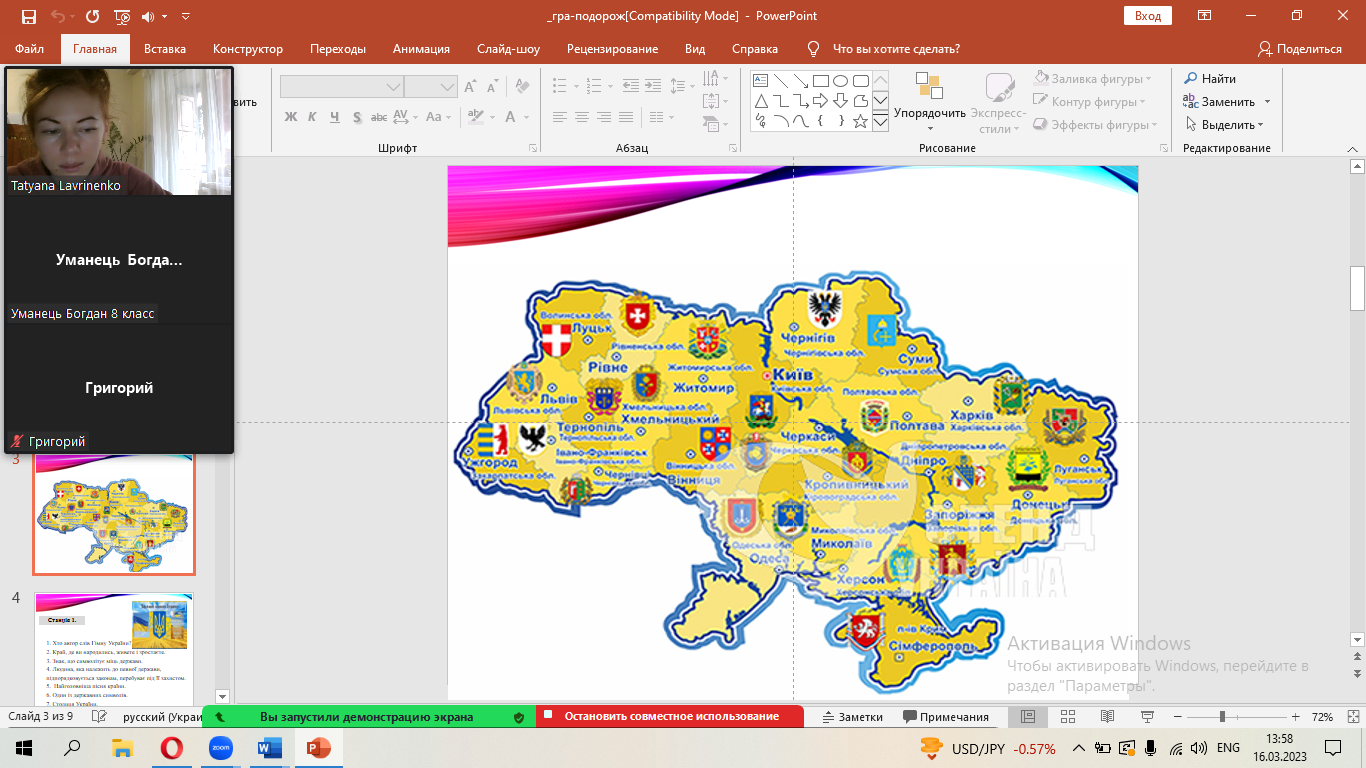The height and width of the screenshot is (768, 1366).
Task: Switch to the Вставка tab
Action: (x=165, y=49)
